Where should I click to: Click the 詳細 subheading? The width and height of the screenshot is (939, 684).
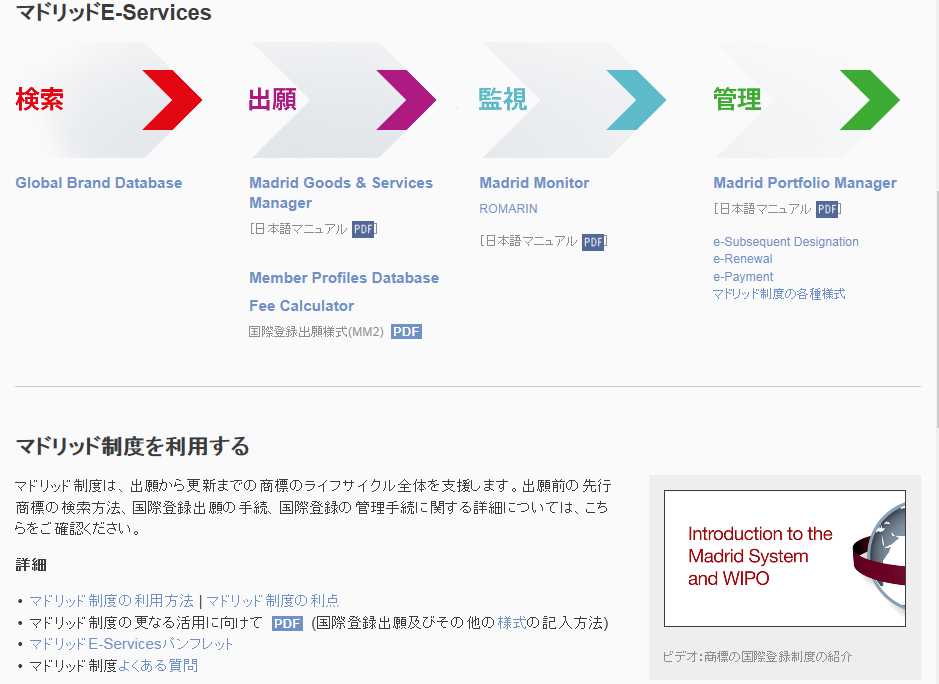[x=31, y=565]
